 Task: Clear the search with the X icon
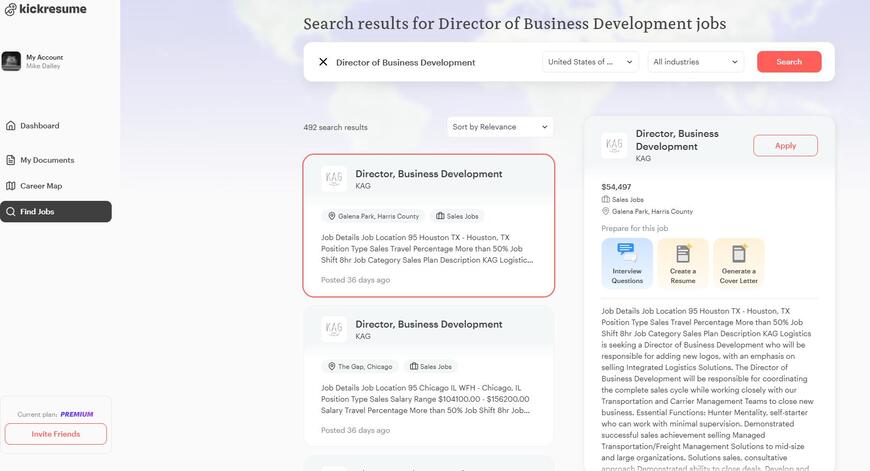click(323, 62)
